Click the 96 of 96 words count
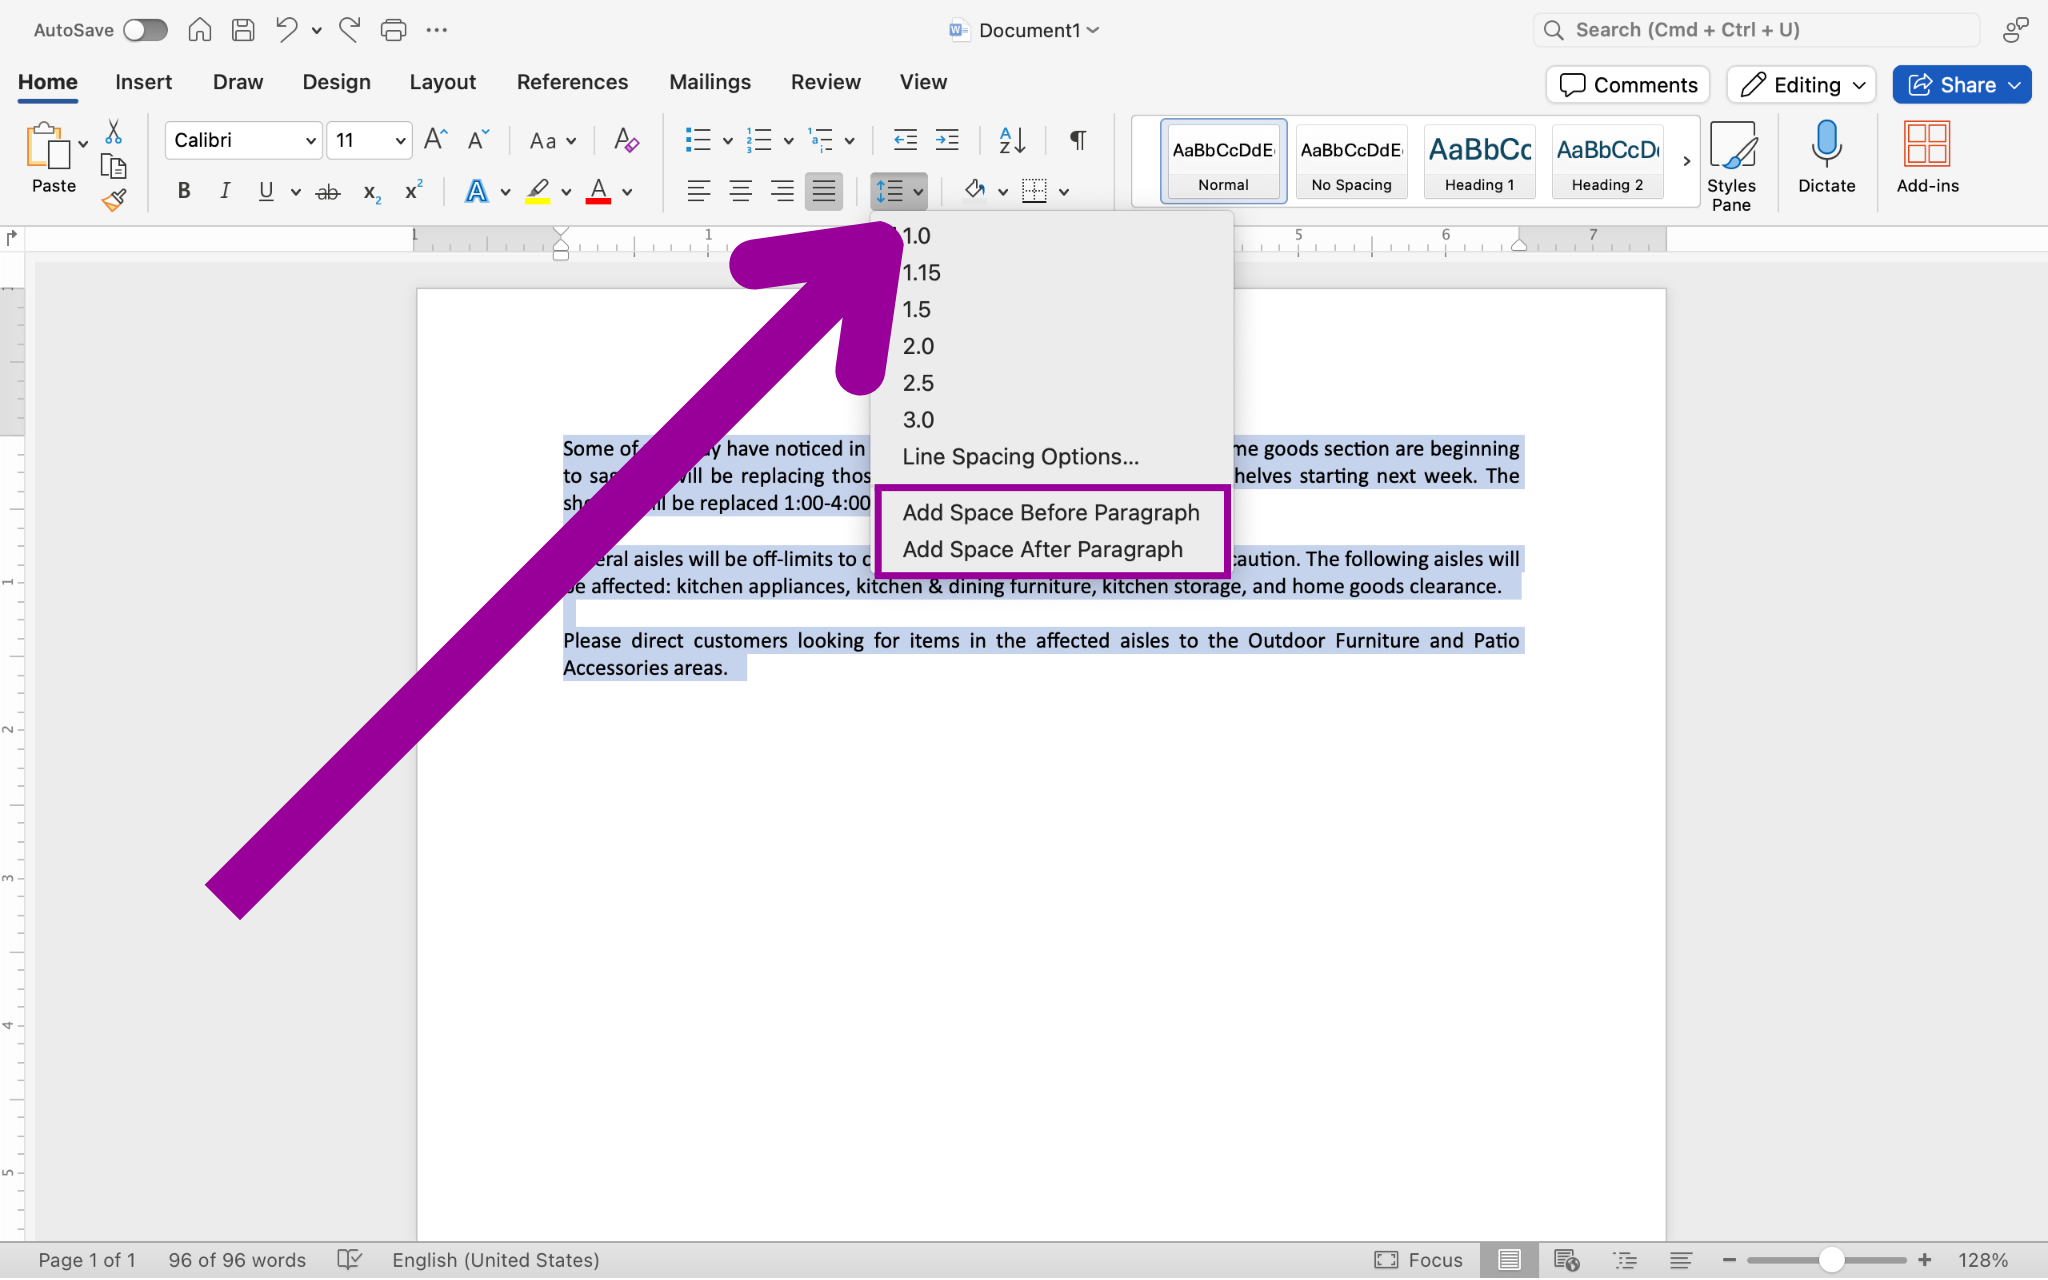The image size is (2048, 1280). 237,1260
